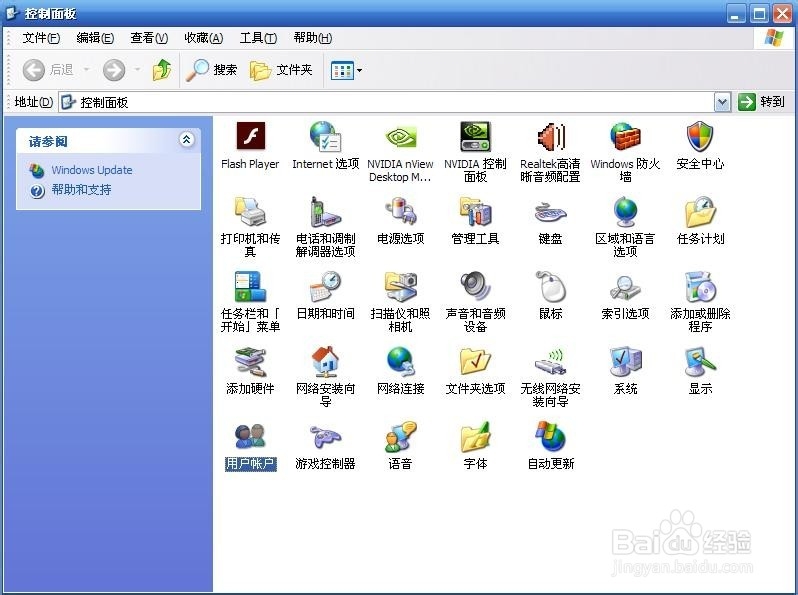This screenshot has height=595, width=798.
Task: Open 网络连接 icon
Action: 400,361
